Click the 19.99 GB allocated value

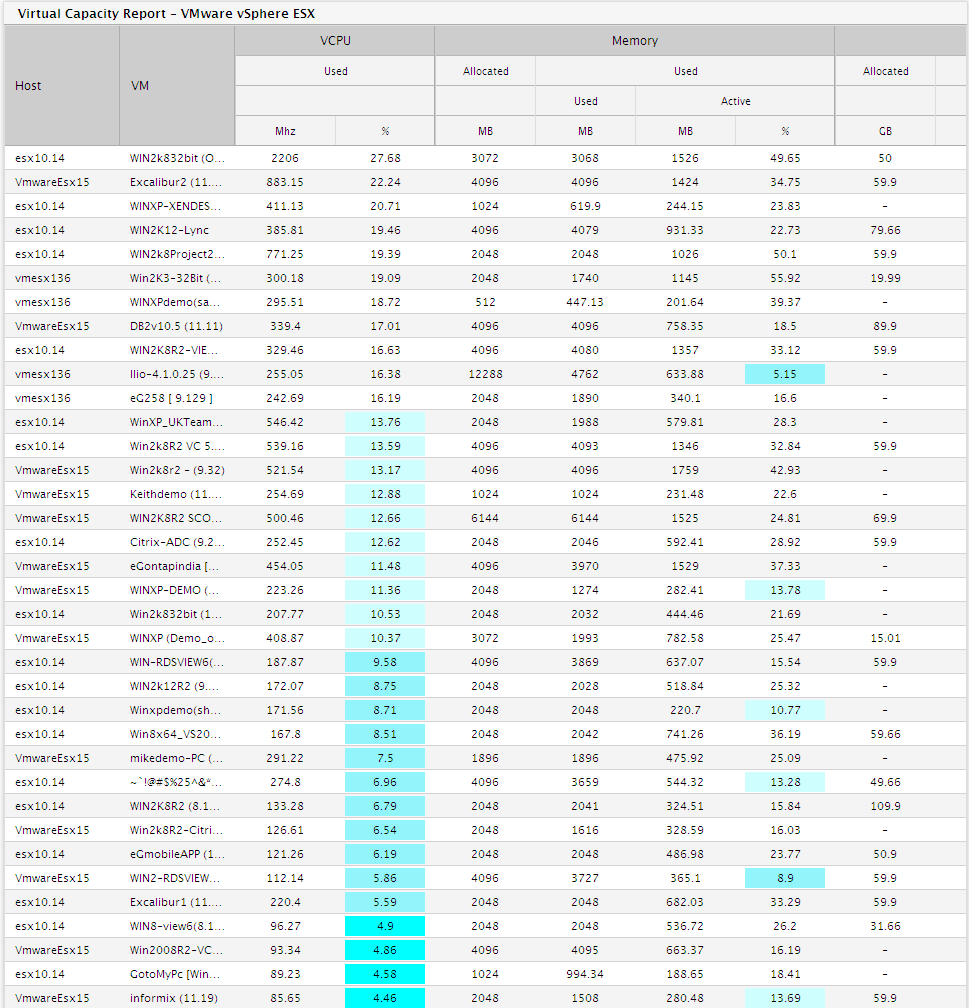click(x=885, y=278)
